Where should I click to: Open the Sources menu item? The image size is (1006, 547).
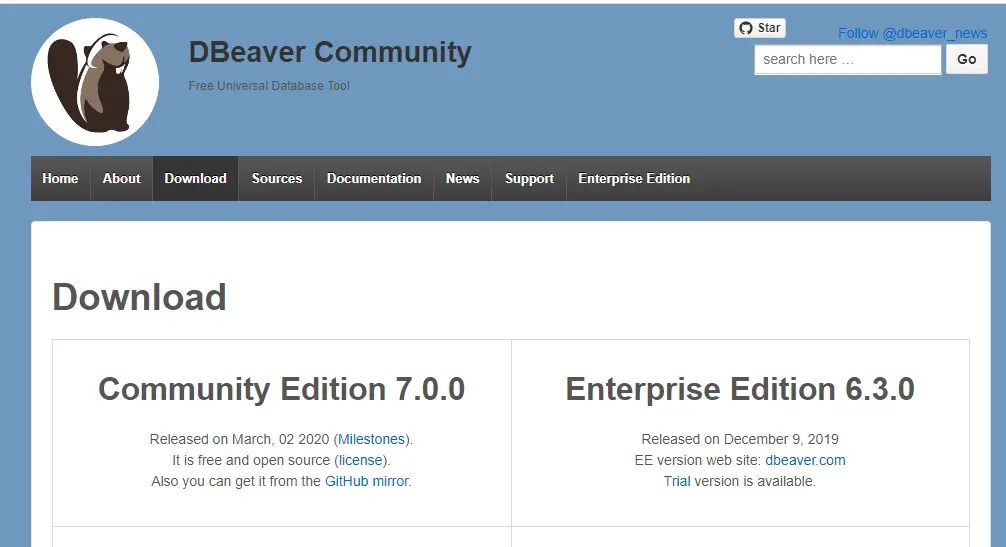(x=277, y=178)
